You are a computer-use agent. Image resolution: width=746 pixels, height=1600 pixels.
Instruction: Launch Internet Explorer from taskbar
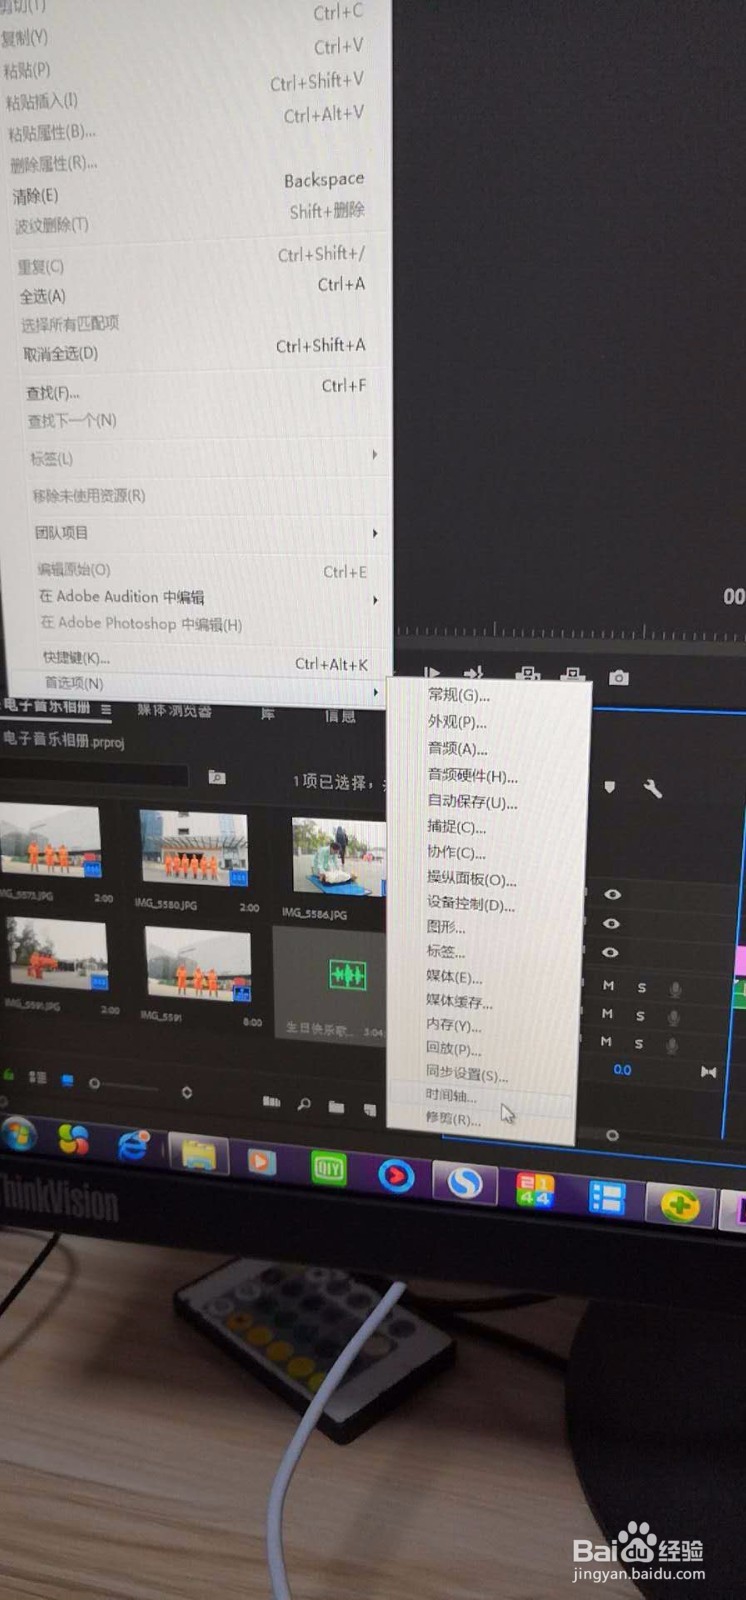pyautogui.click(x=133, y=1146)
